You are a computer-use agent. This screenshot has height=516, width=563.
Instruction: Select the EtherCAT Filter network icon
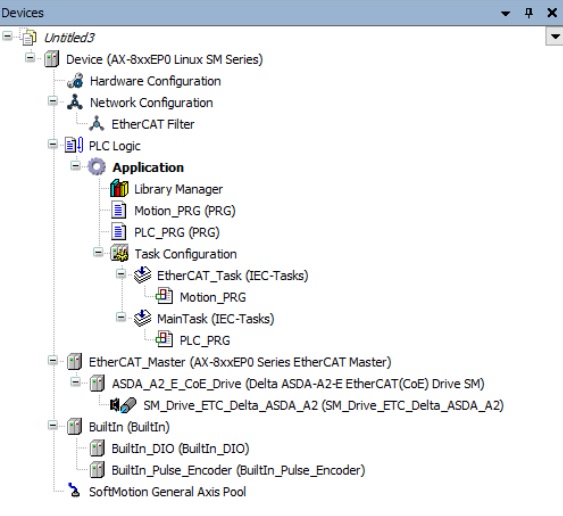click(96, 124)
